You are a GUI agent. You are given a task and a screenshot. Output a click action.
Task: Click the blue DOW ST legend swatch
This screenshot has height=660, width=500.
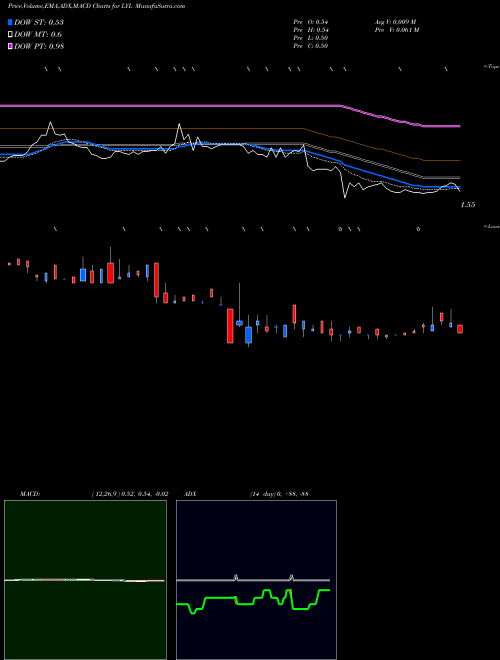10,22
